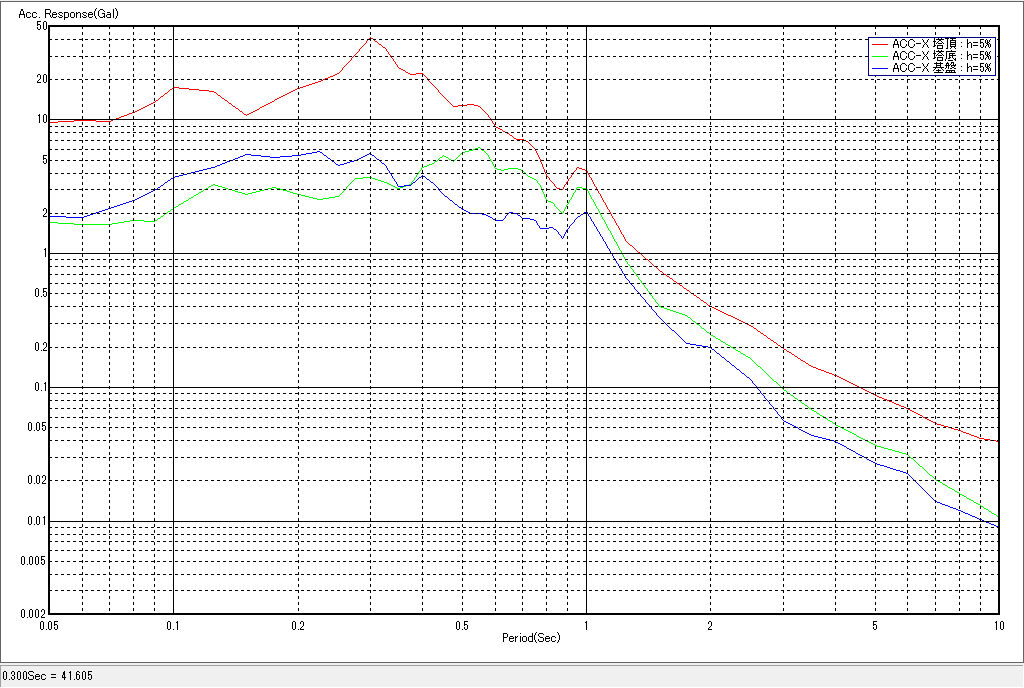
Task: Click the x-axis tick label 1
Action: (x=586, y=626)
